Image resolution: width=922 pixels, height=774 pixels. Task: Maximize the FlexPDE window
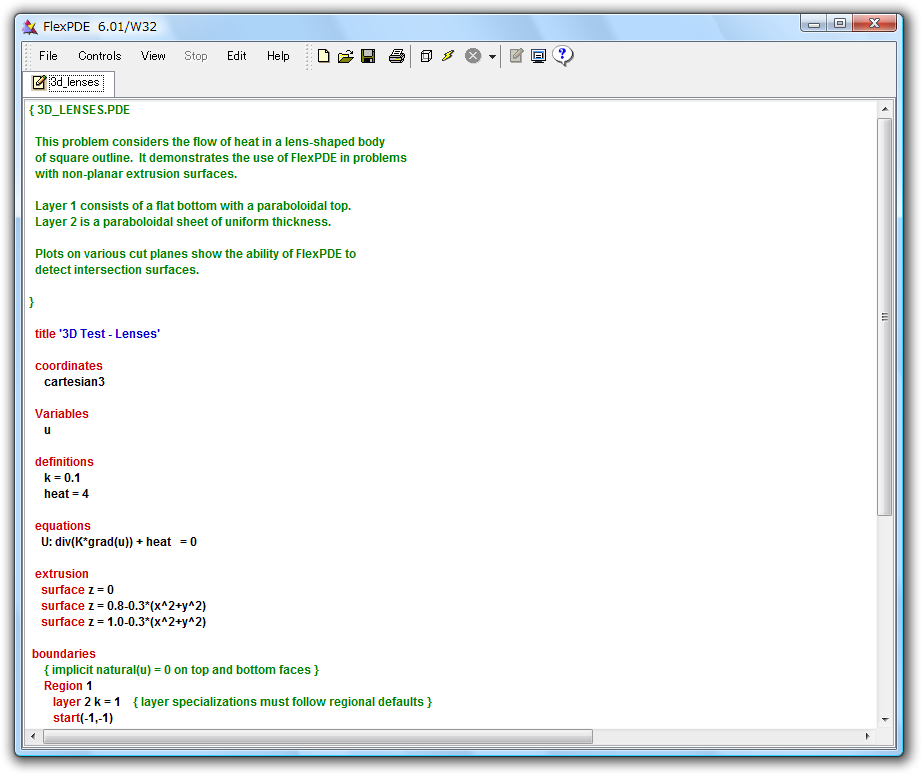point(840,23)
